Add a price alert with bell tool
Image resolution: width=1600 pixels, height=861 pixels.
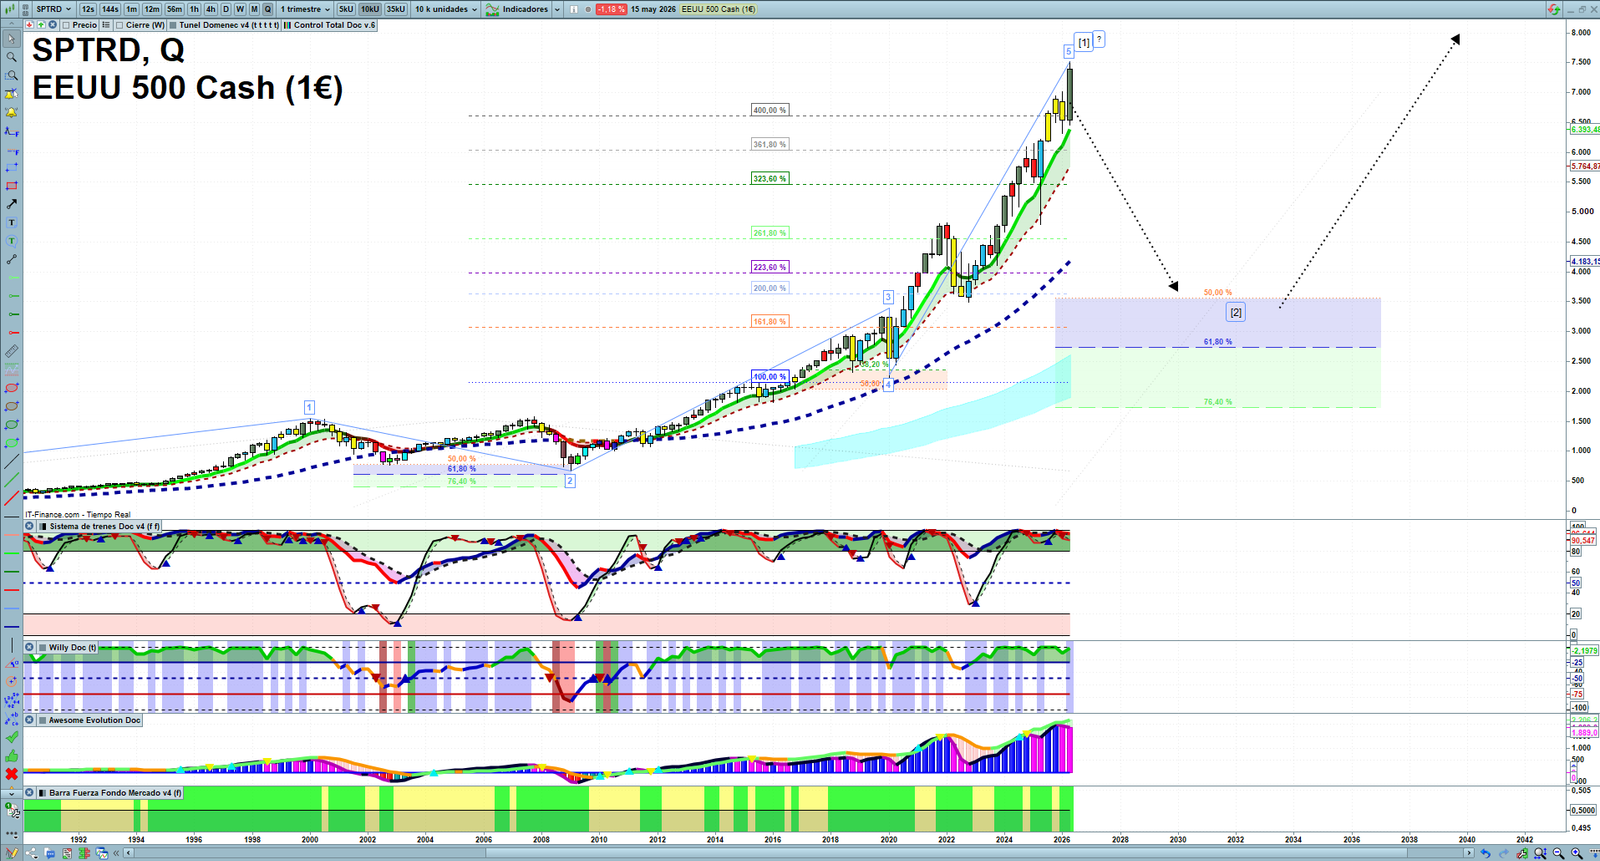coord(11,94)
